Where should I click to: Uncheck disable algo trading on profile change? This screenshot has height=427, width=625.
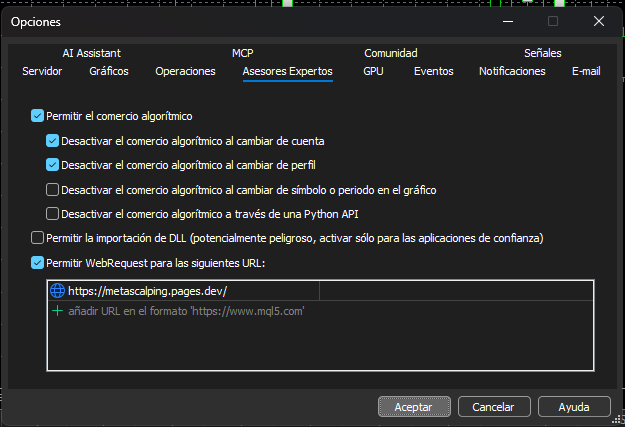[x=52, y=165]
